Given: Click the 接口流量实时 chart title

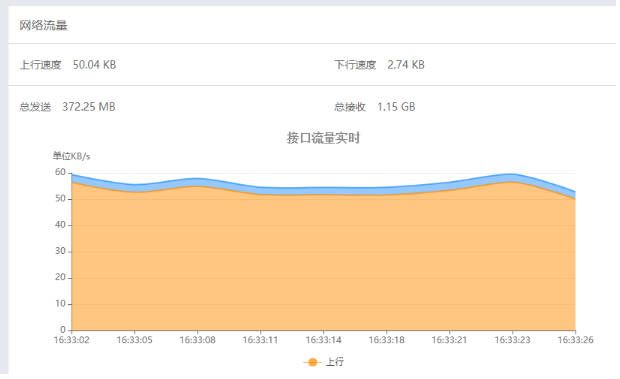Looking at the screenshot, I should (x=323, y=138).
